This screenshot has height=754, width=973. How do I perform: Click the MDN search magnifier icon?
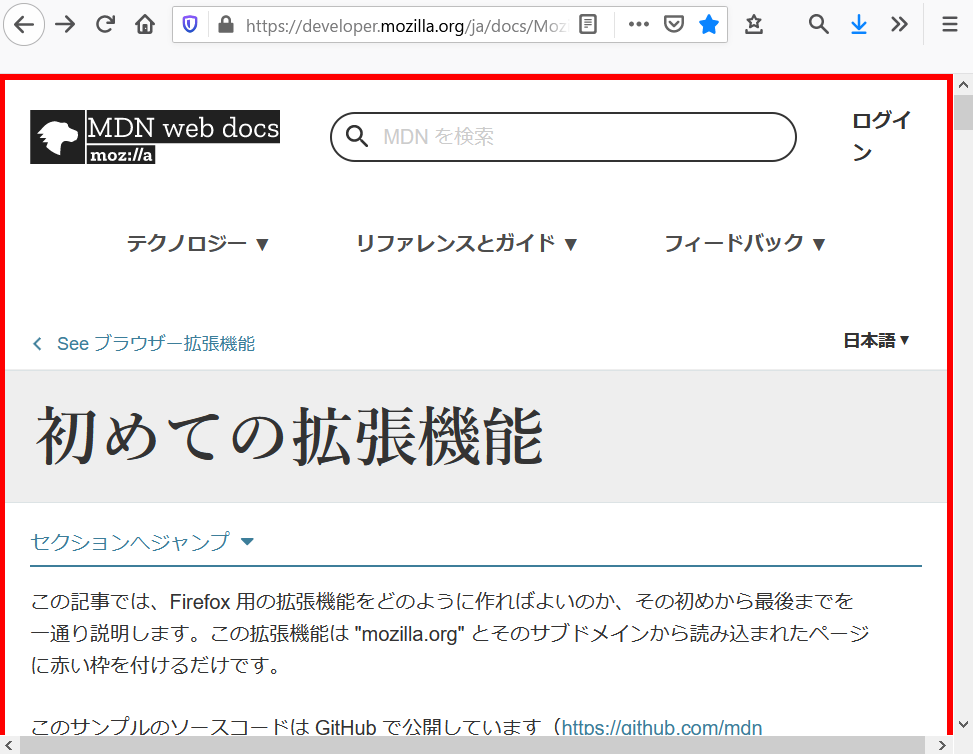(357, 136)
